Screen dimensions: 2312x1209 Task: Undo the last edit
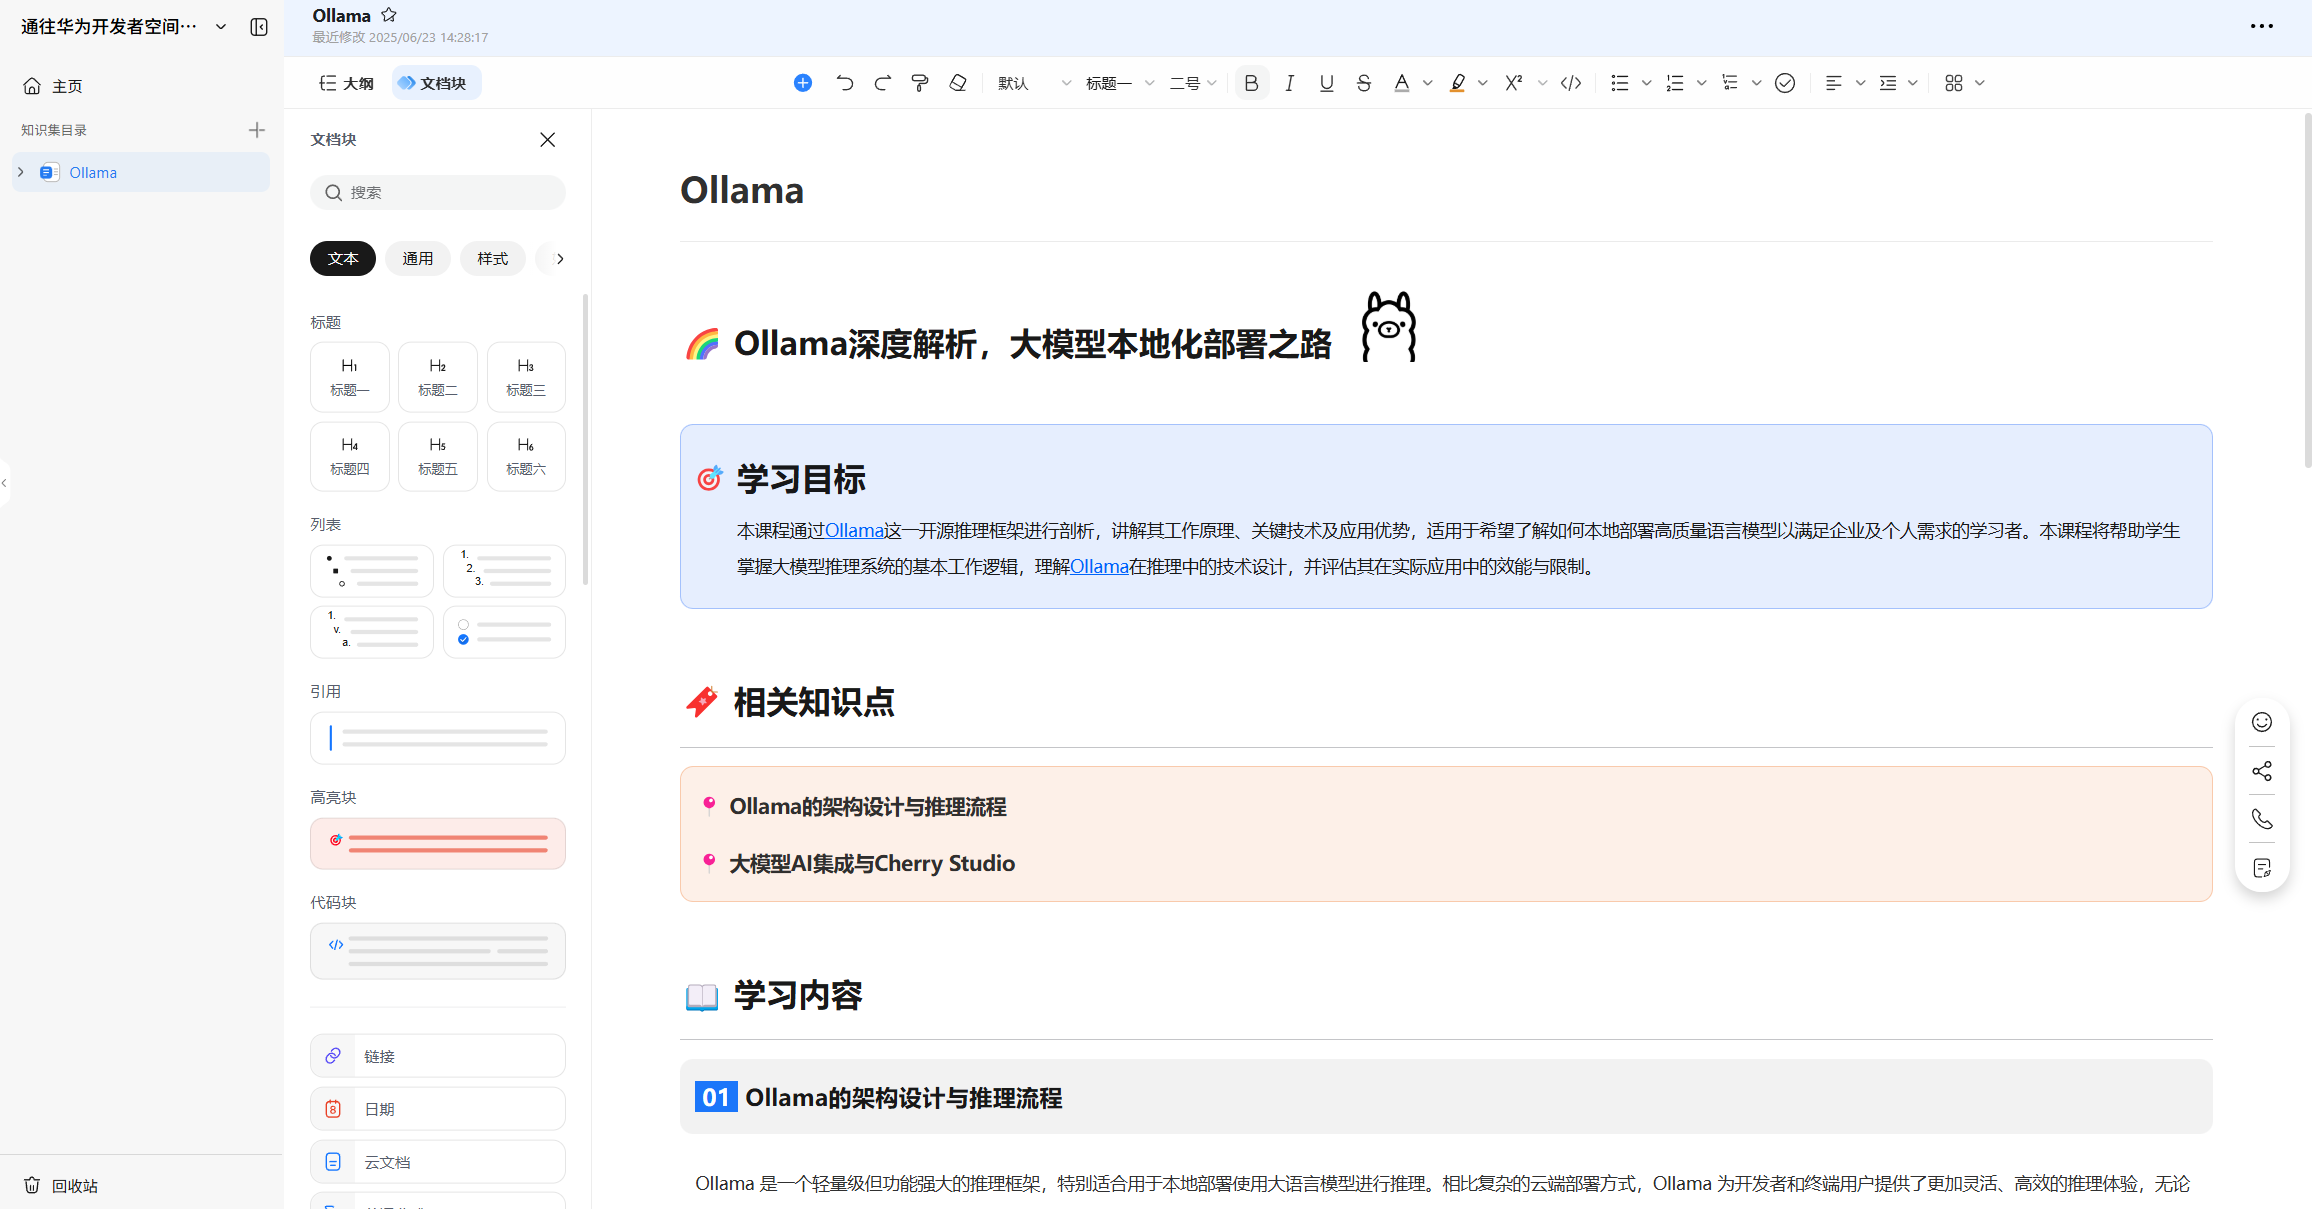pyautogui.click(x=845, y=83)
